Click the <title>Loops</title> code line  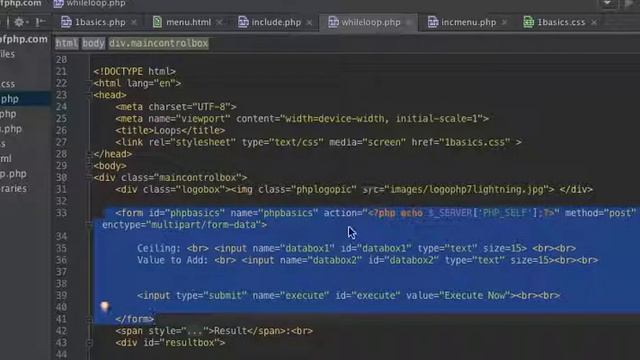coord(170,131)
